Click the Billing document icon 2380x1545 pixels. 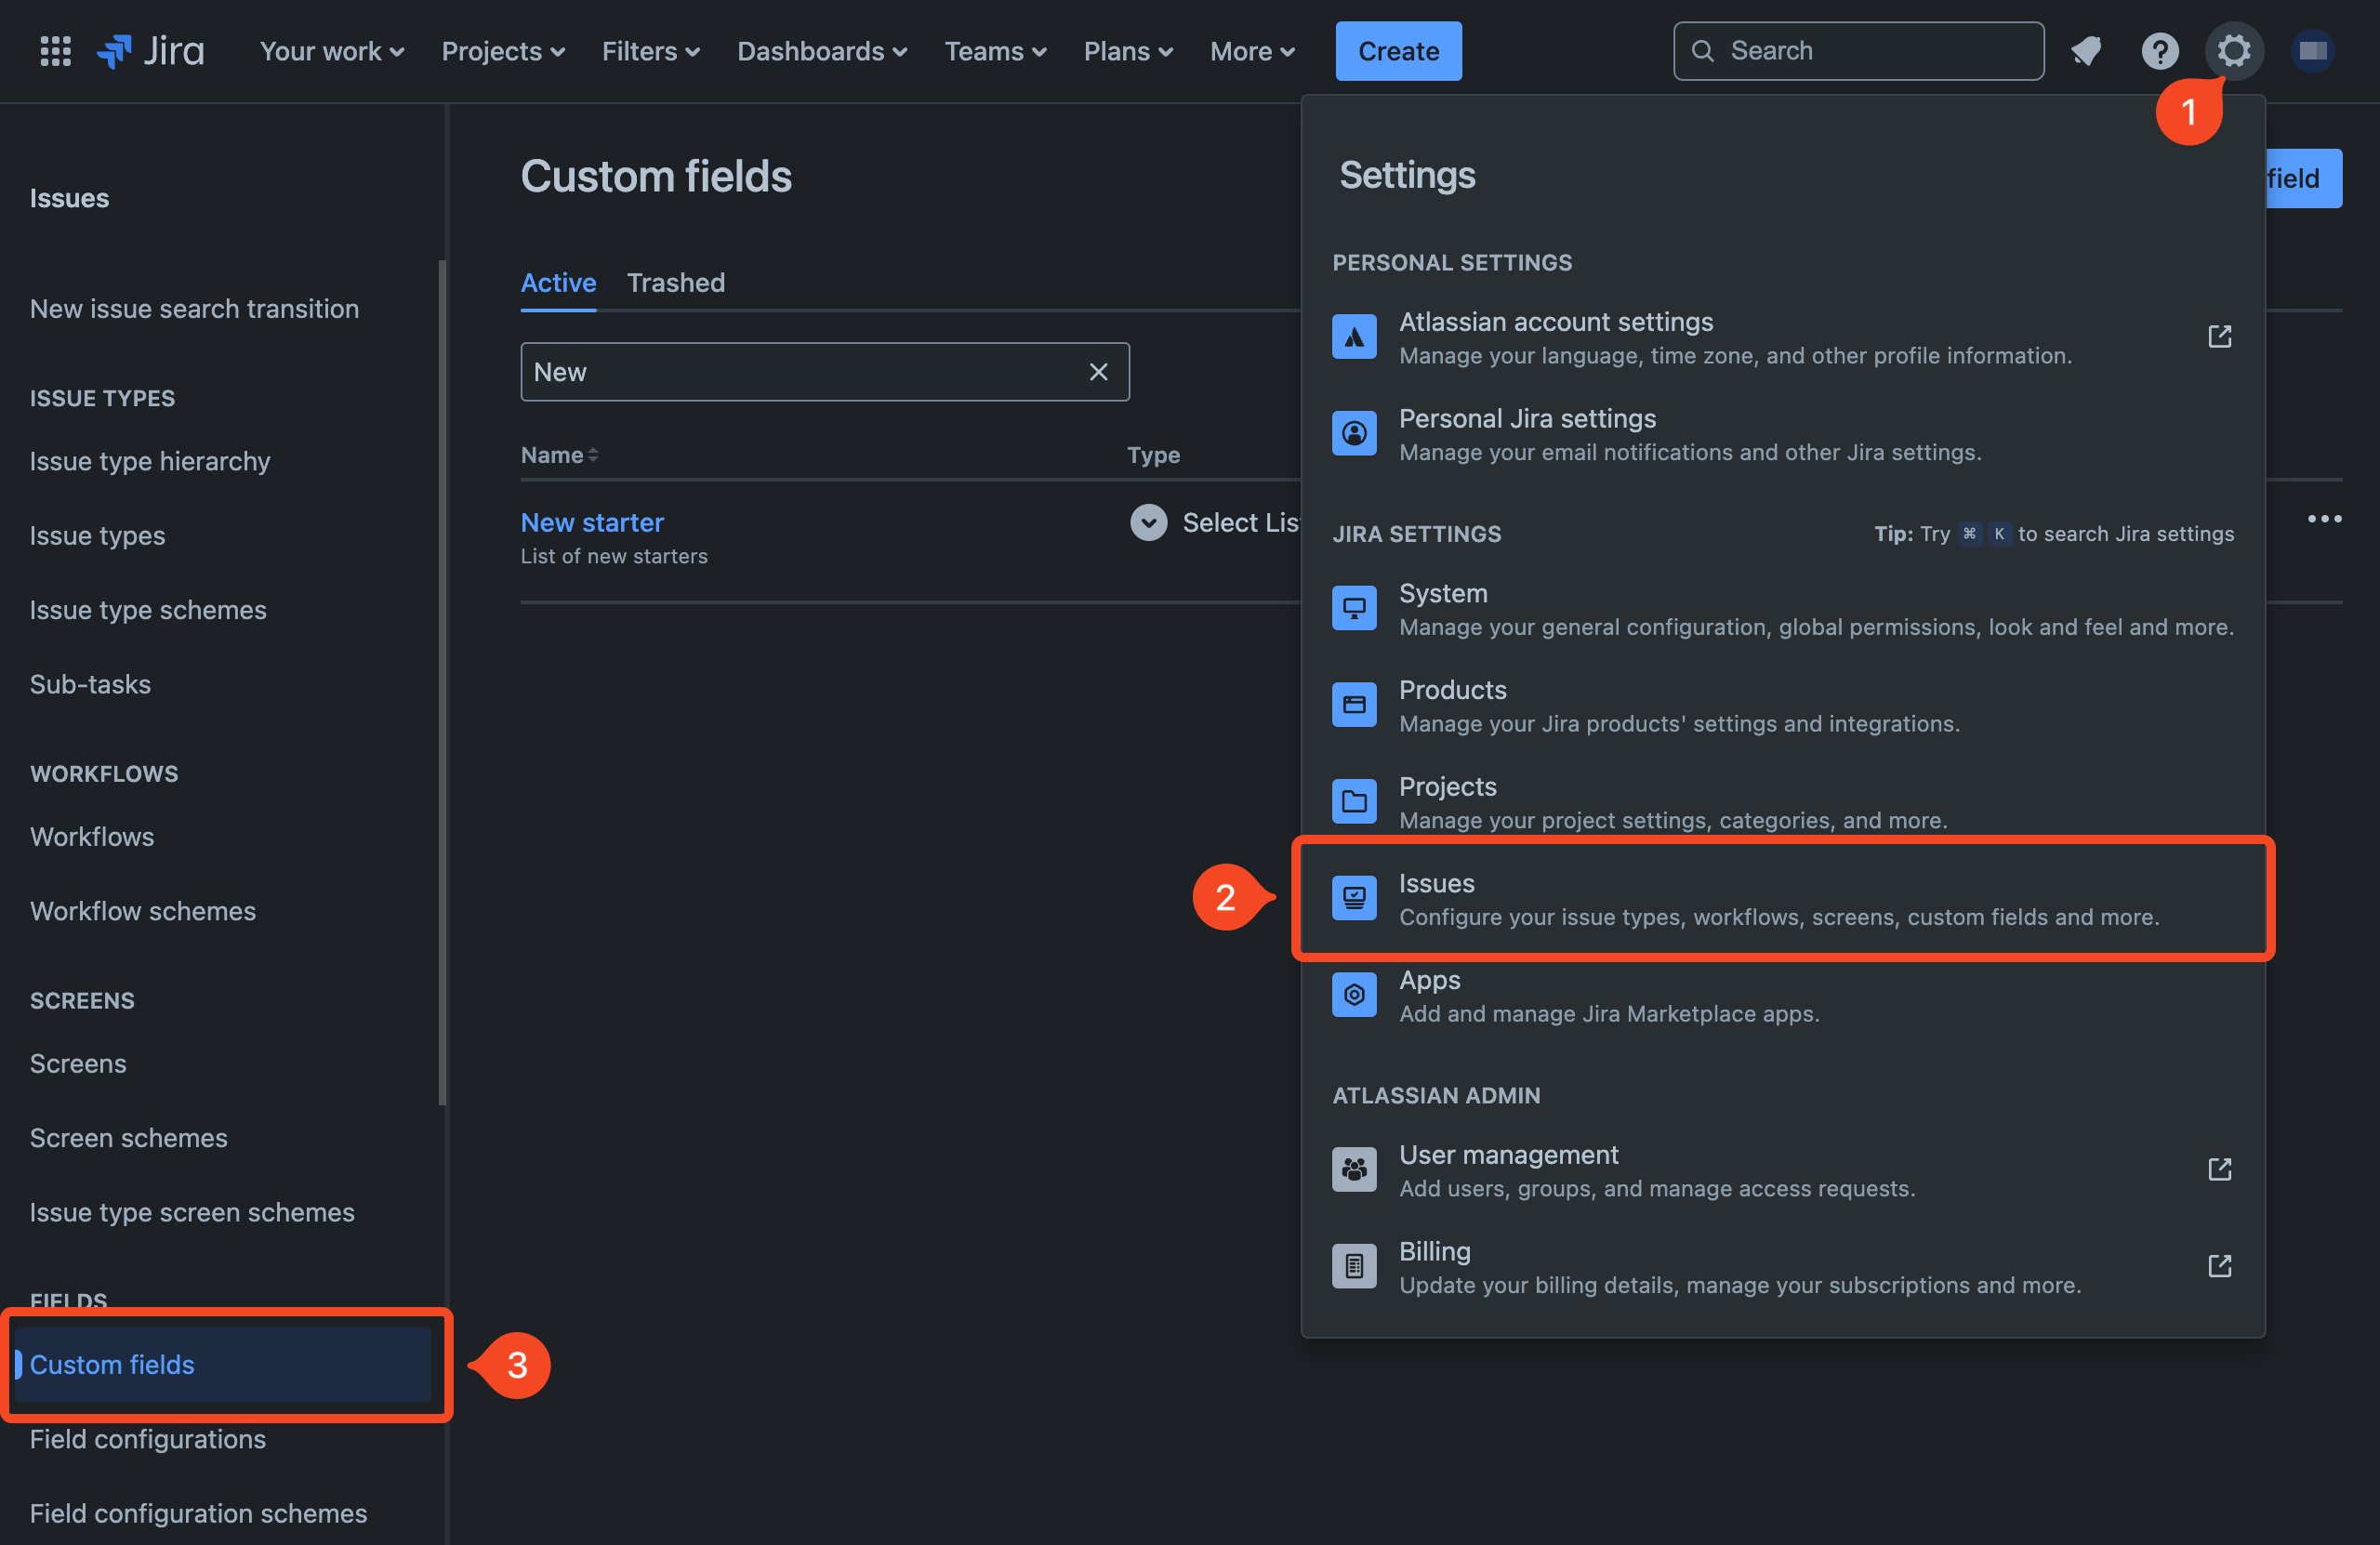coord(1354,1266)
